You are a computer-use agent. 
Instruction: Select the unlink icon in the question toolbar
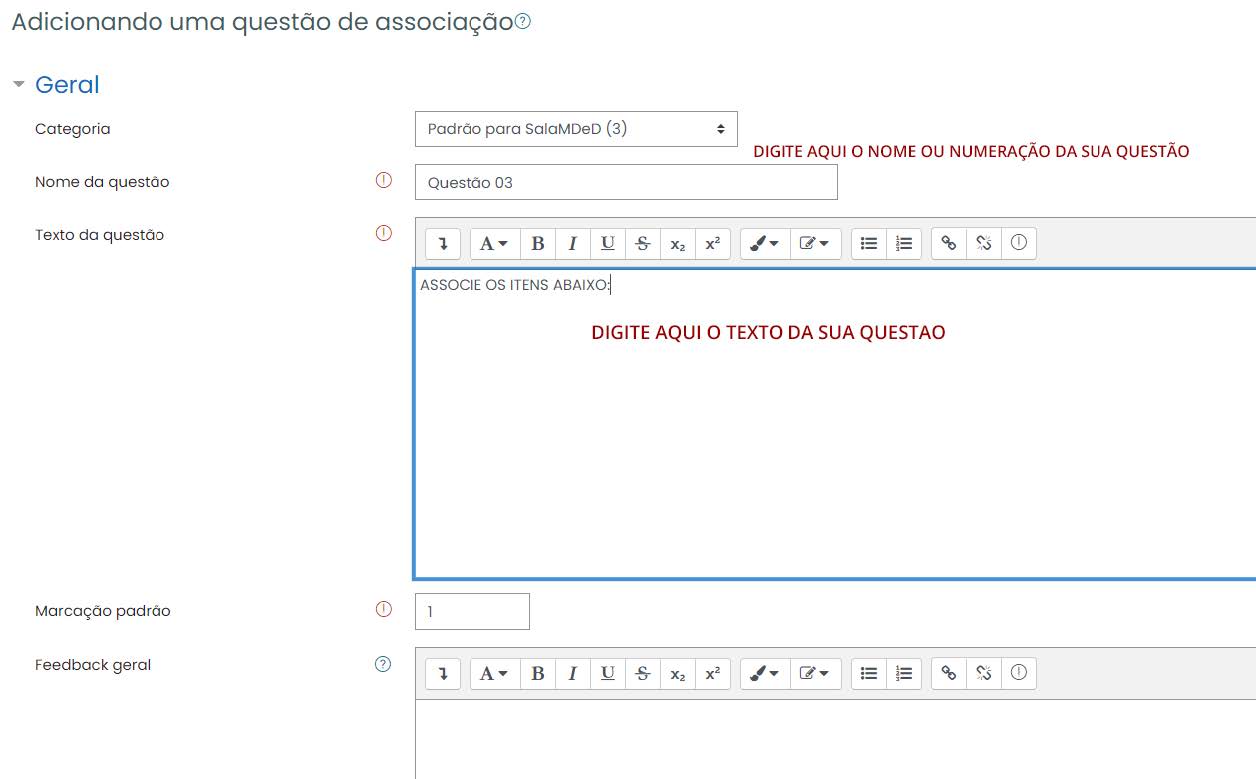point(984,243)
